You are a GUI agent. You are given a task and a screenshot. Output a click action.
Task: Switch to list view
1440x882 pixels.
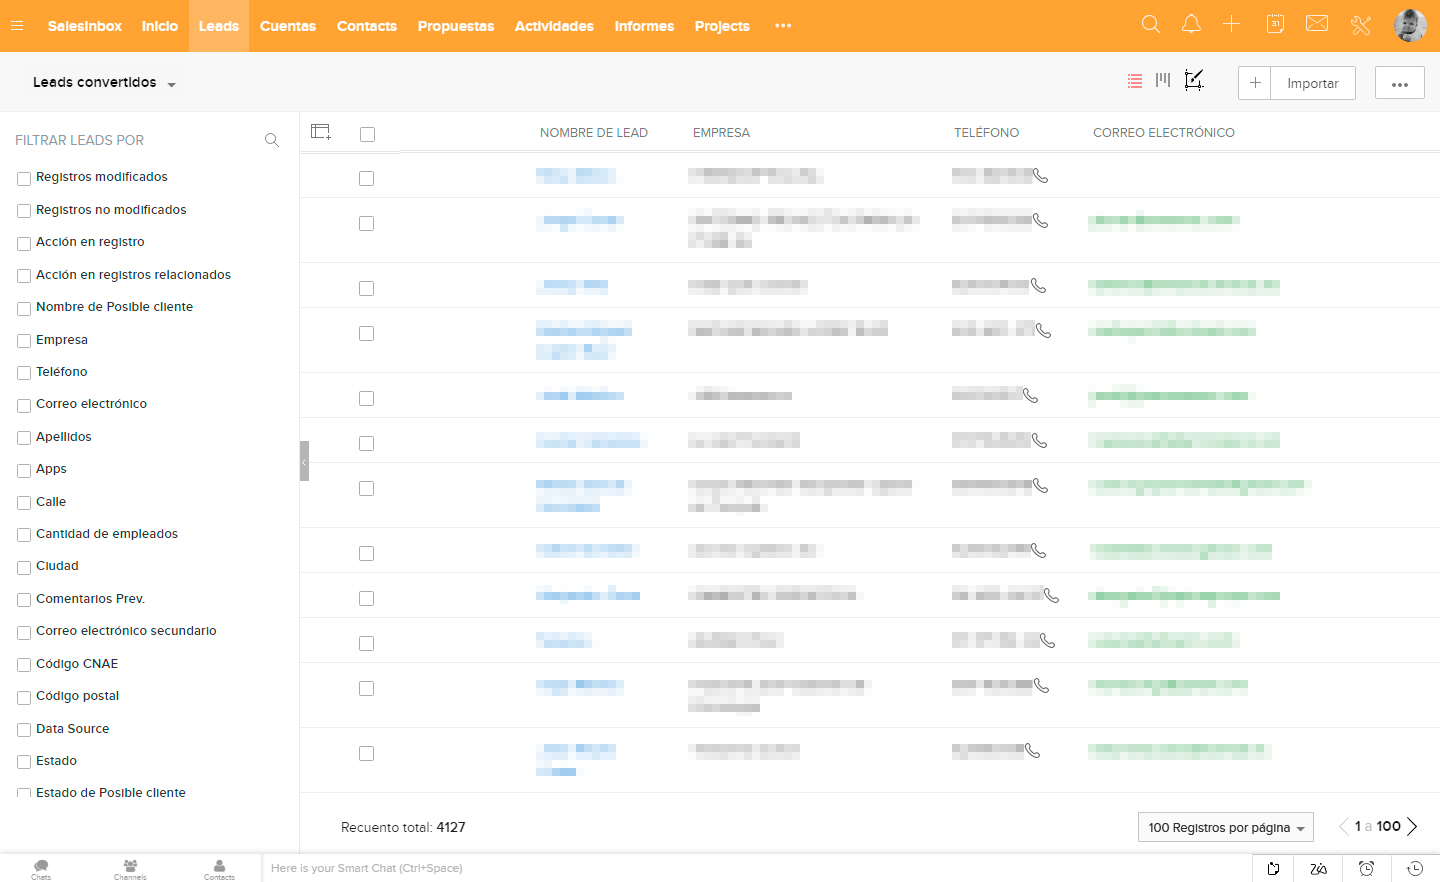(1135, 82)
